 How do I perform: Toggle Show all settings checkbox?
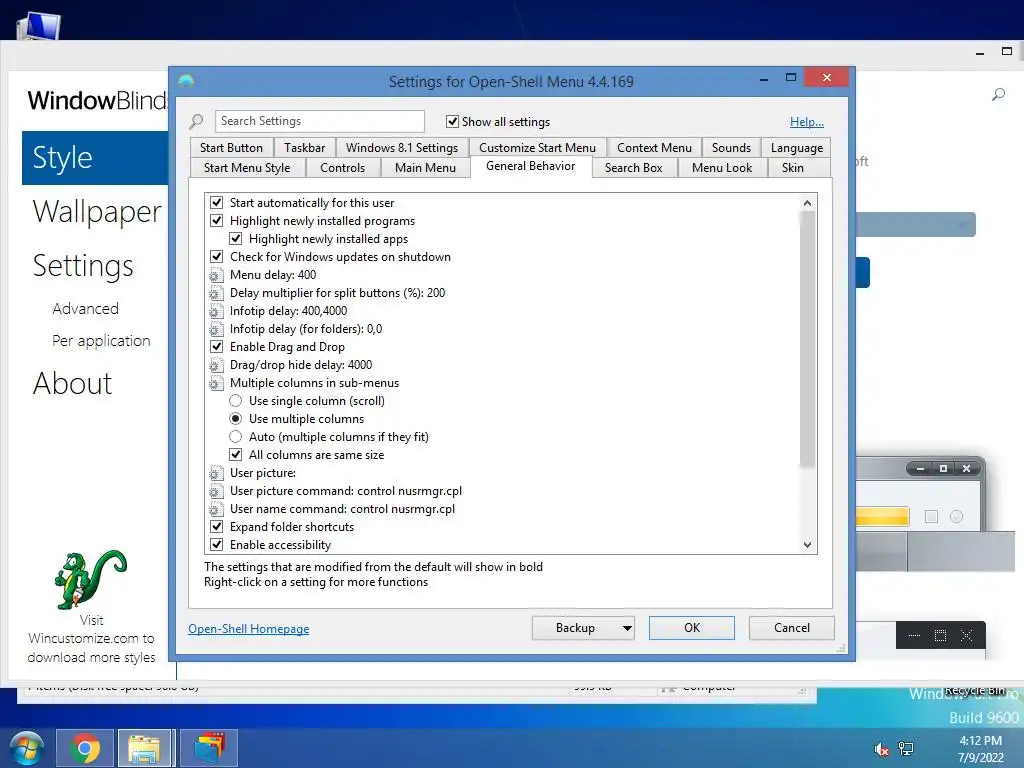click(452, 121)
